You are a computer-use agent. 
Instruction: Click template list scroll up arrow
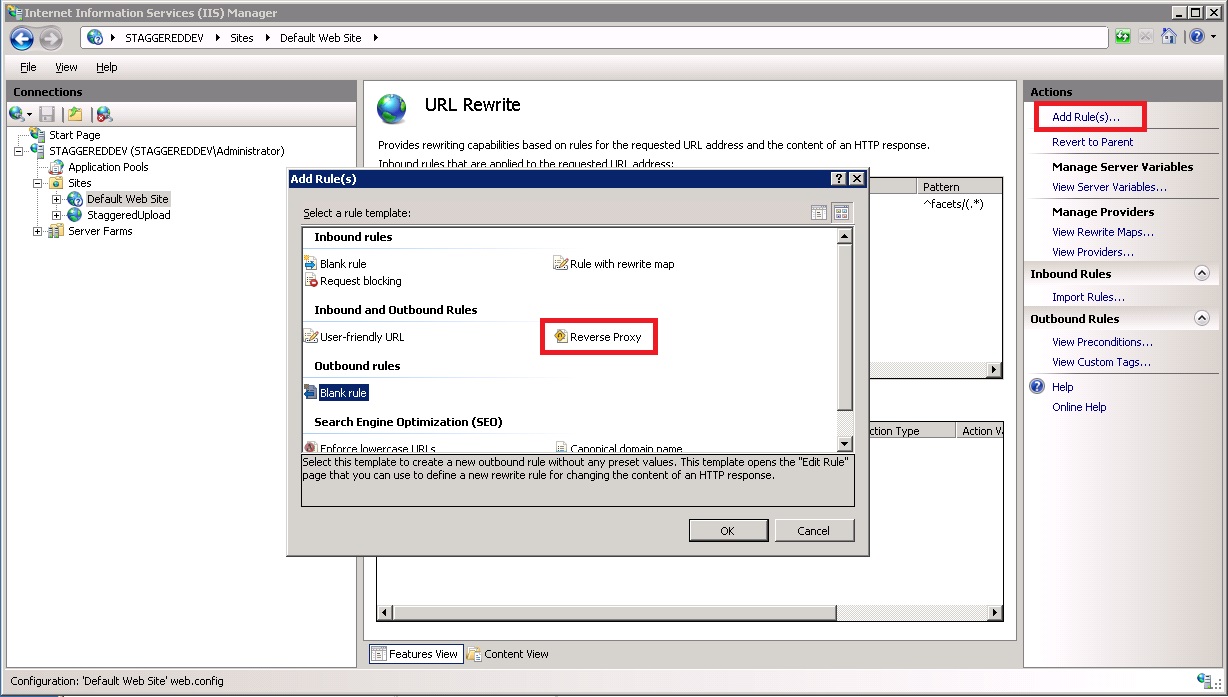tap(845, 237)
